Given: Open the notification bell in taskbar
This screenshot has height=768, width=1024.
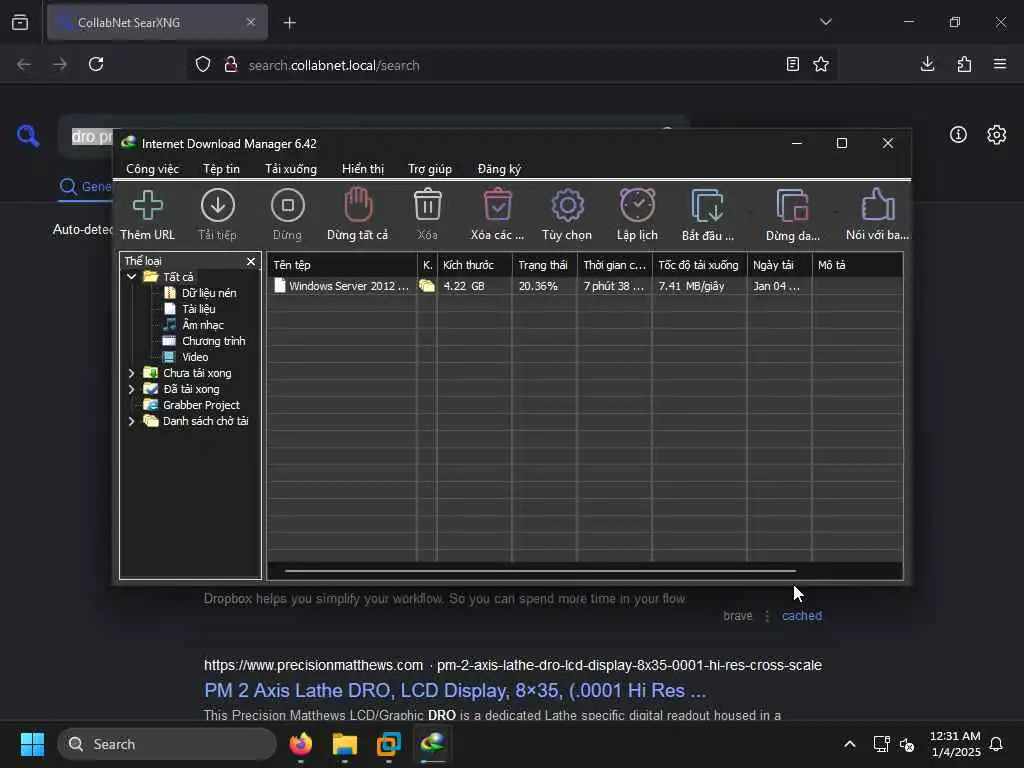Looking at the screenshot, I should tap(996, 744).
